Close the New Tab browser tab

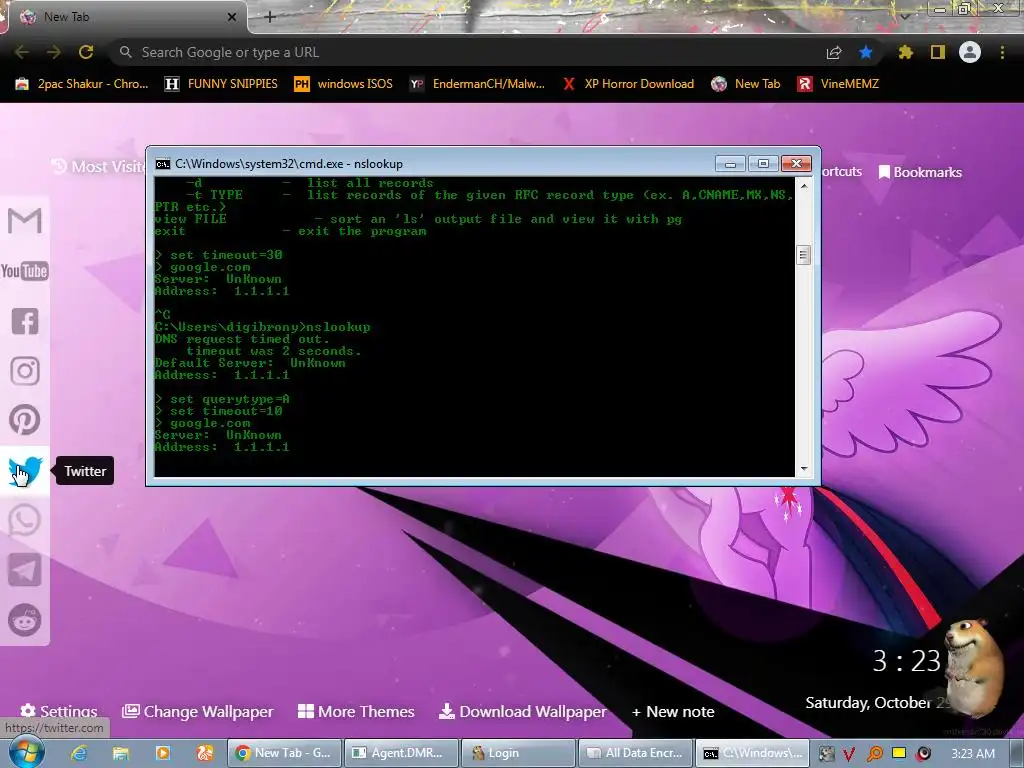pyautogui.click(x=232, y=17)
